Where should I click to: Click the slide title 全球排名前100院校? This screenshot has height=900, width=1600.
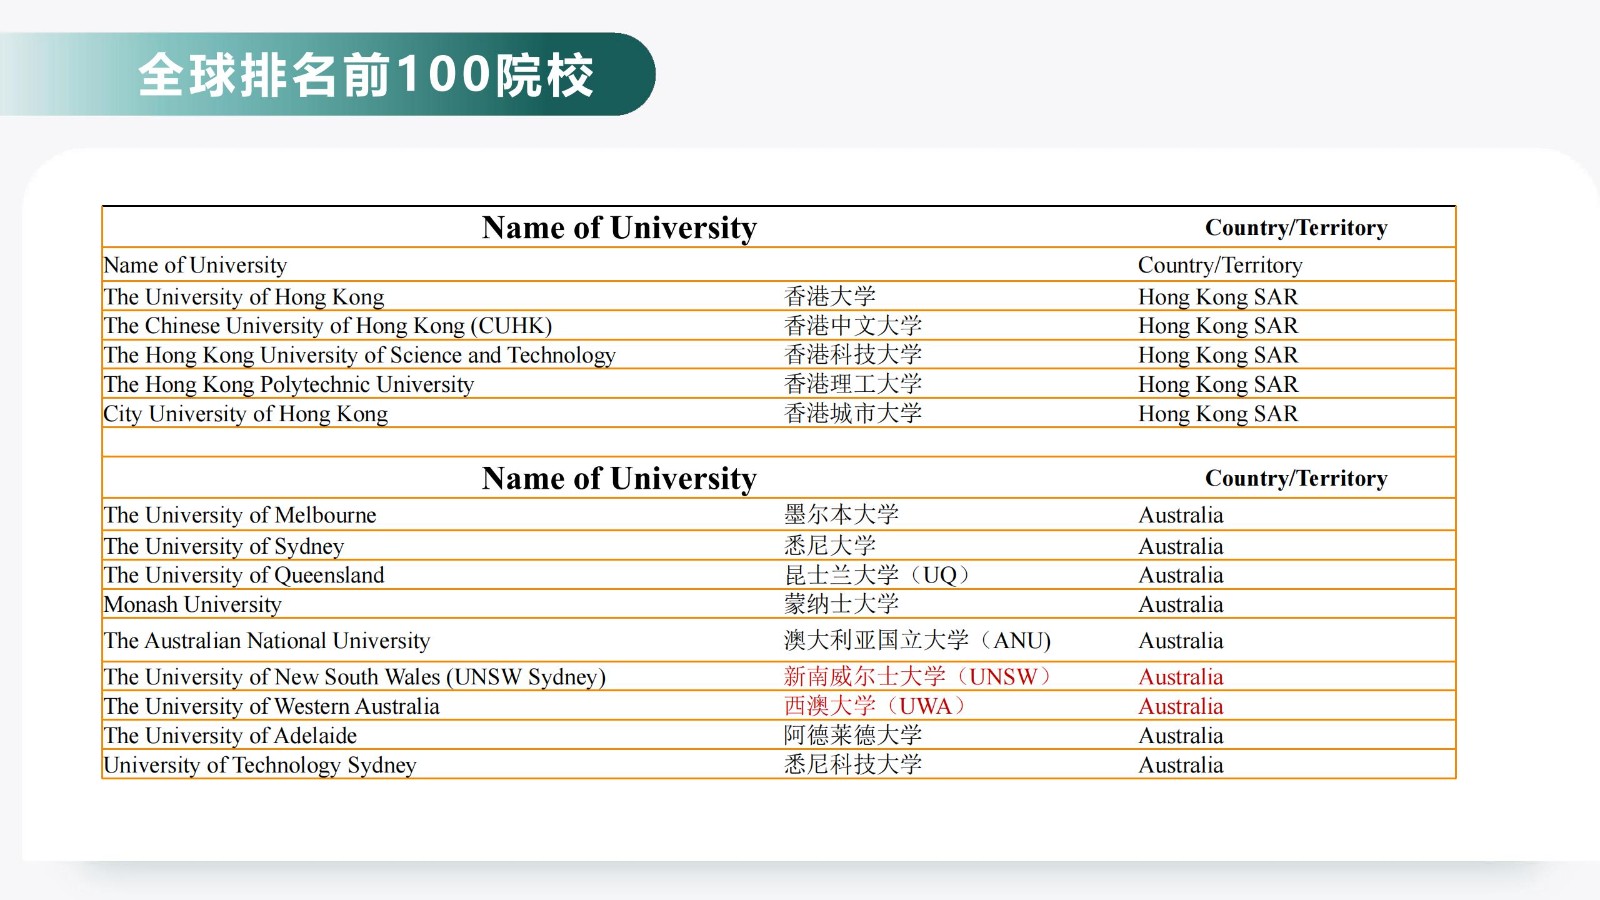click(x=366, y=75)
